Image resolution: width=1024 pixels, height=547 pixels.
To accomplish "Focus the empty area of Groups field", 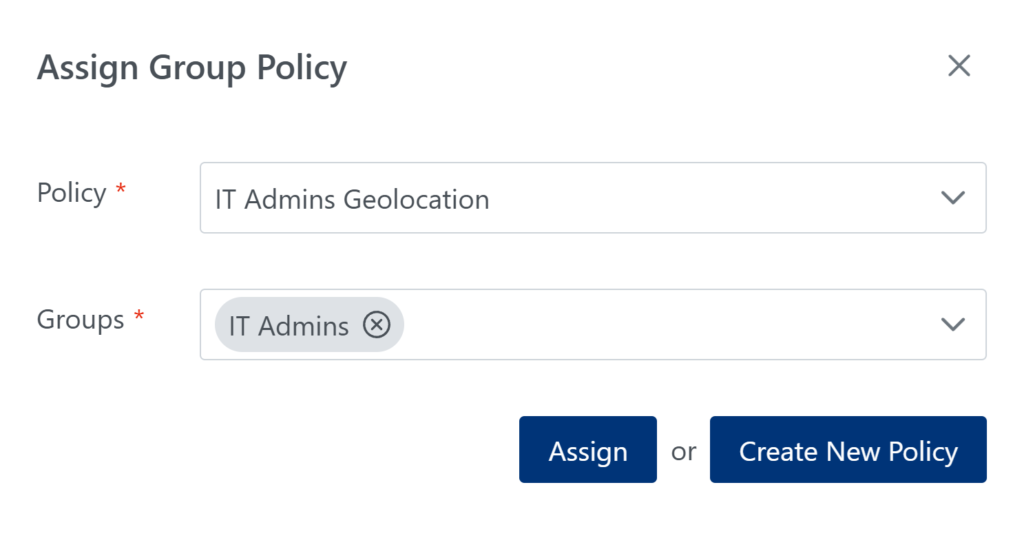I will 660,325.
